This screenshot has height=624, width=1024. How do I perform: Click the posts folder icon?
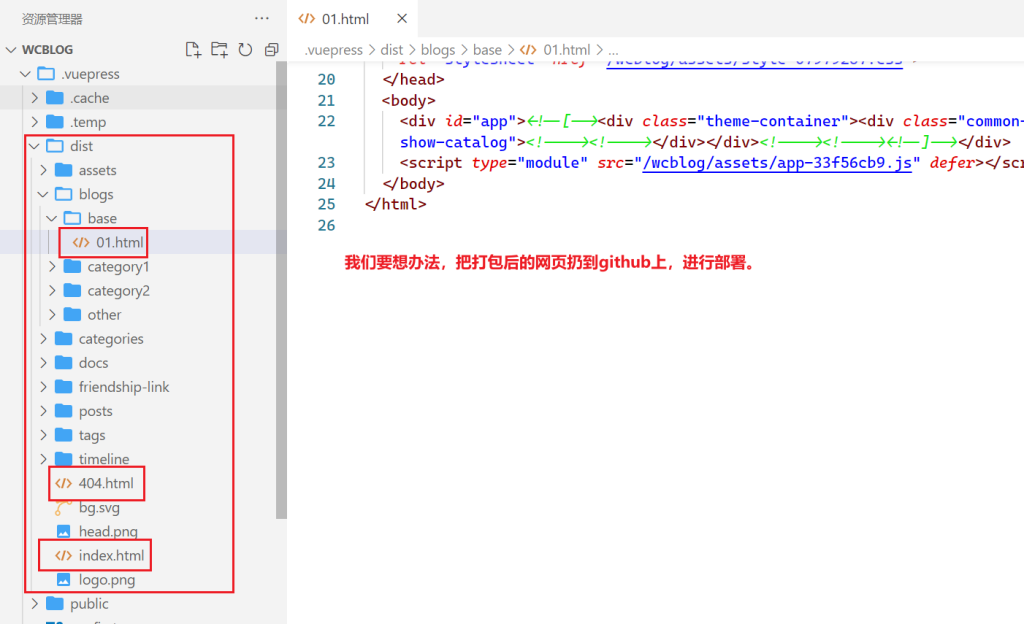(x=63, y=411)
